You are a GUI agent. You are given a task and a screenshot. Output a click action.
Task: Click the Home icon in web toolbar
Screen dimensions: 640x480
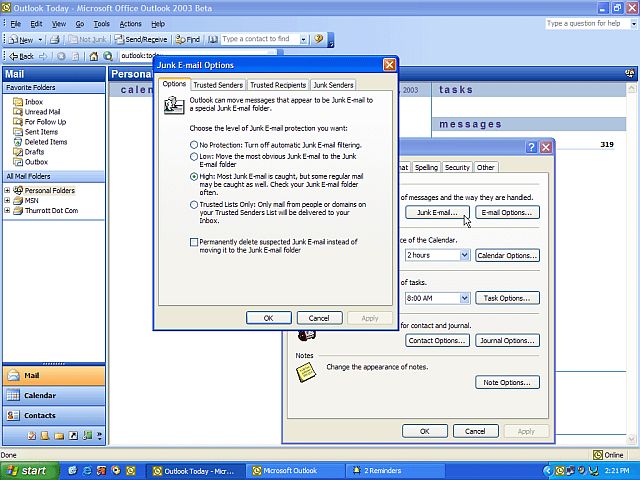[94, 56]
